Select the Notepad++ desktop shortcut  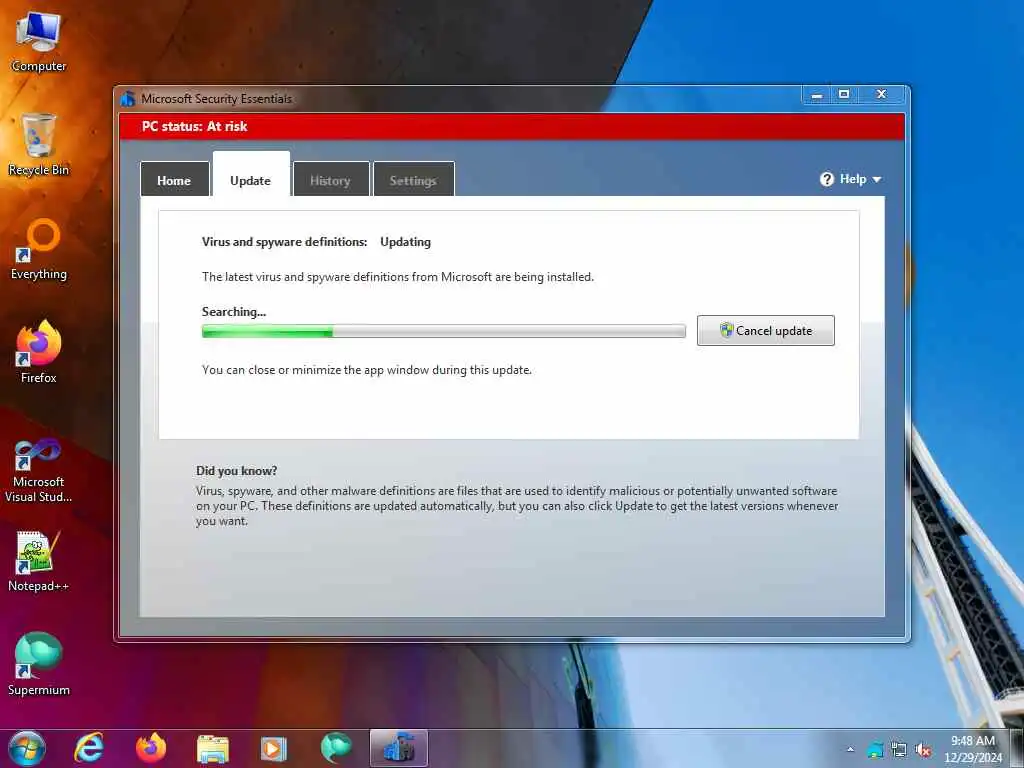(39, 561)
